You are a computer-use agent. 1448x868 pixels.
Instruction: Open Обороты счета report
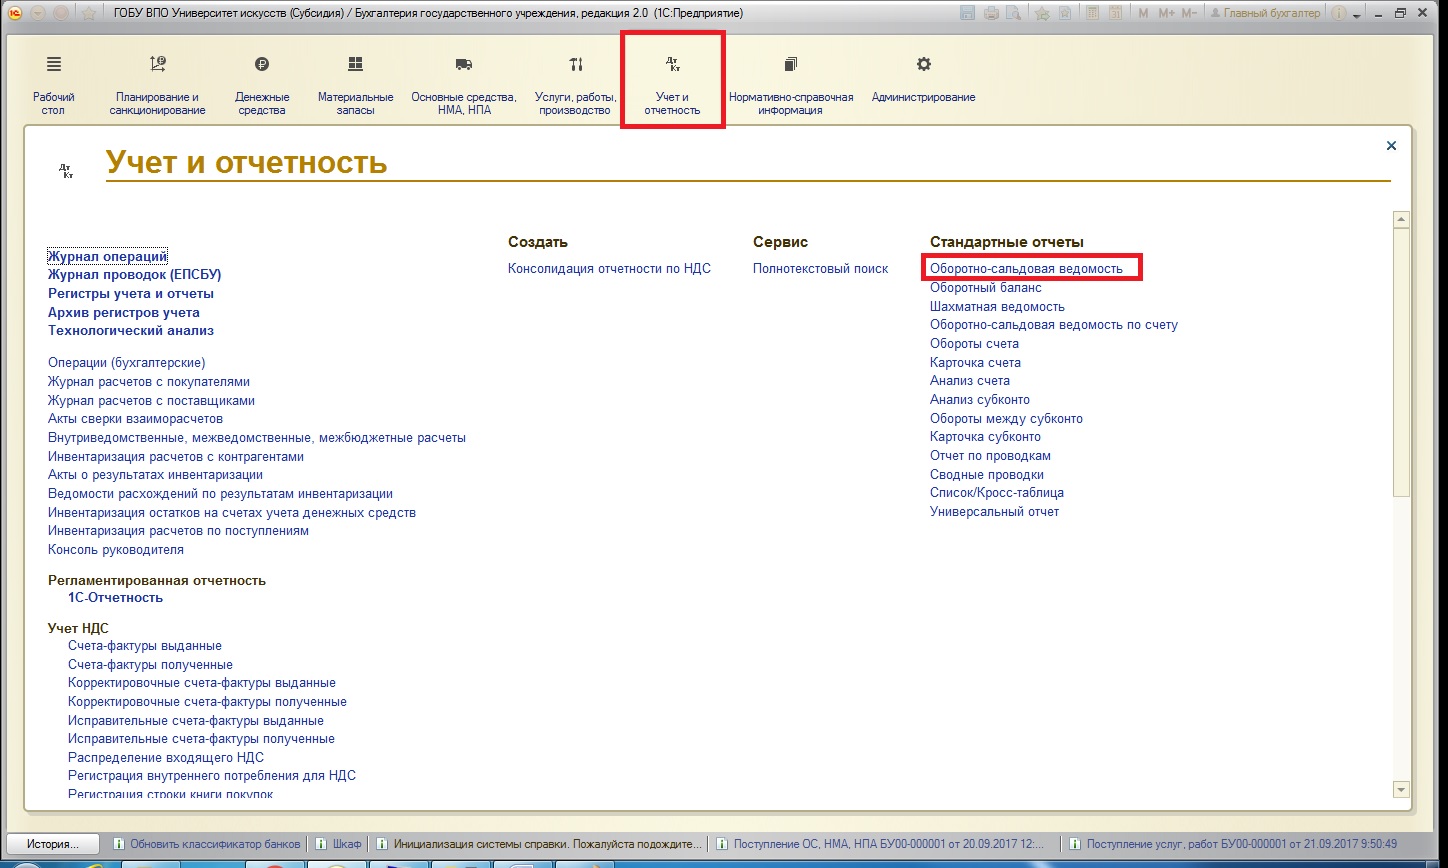(x=974, y=343)
